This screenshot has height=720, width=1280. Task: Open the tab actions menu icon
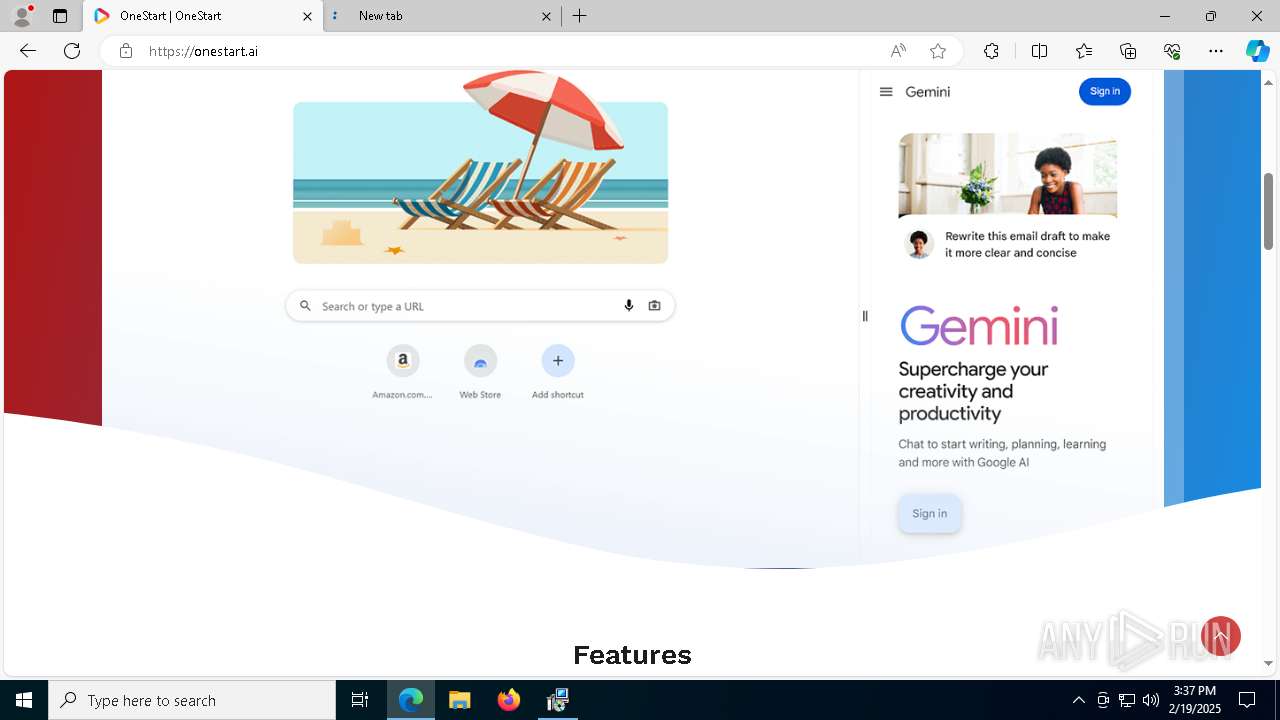[x=60, y=16]
